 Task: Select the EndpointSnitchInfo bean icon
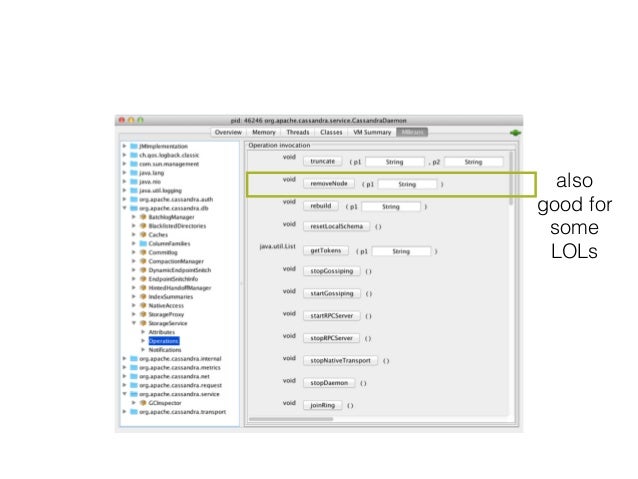click(143, 279)
